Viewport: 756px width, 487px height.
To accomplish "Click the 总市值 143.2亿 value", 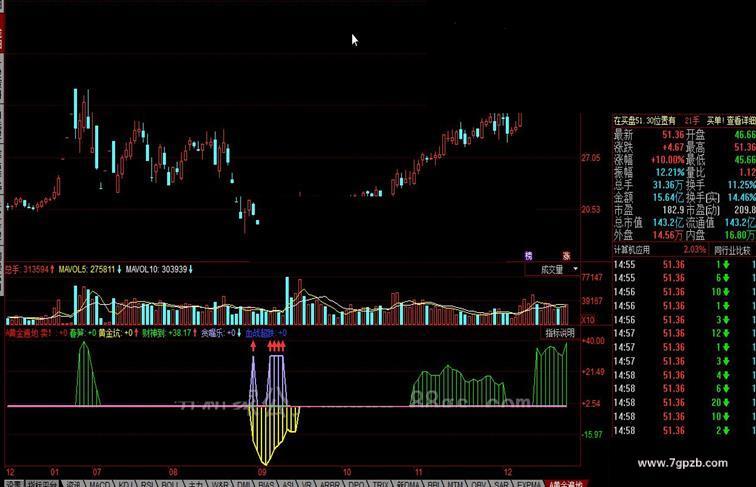I will coord(668,222).
